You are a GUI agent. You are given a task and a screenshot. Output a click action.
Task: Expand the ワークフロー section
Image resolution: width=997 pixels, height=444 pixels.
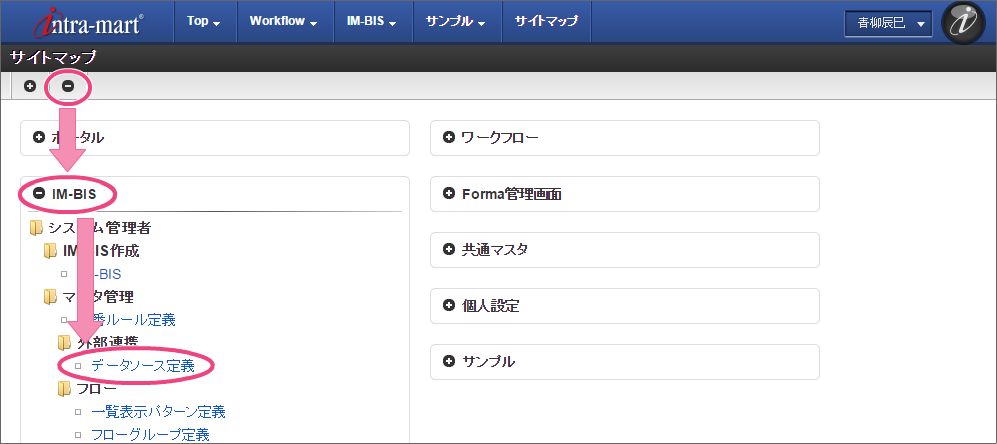click(448, 138)
